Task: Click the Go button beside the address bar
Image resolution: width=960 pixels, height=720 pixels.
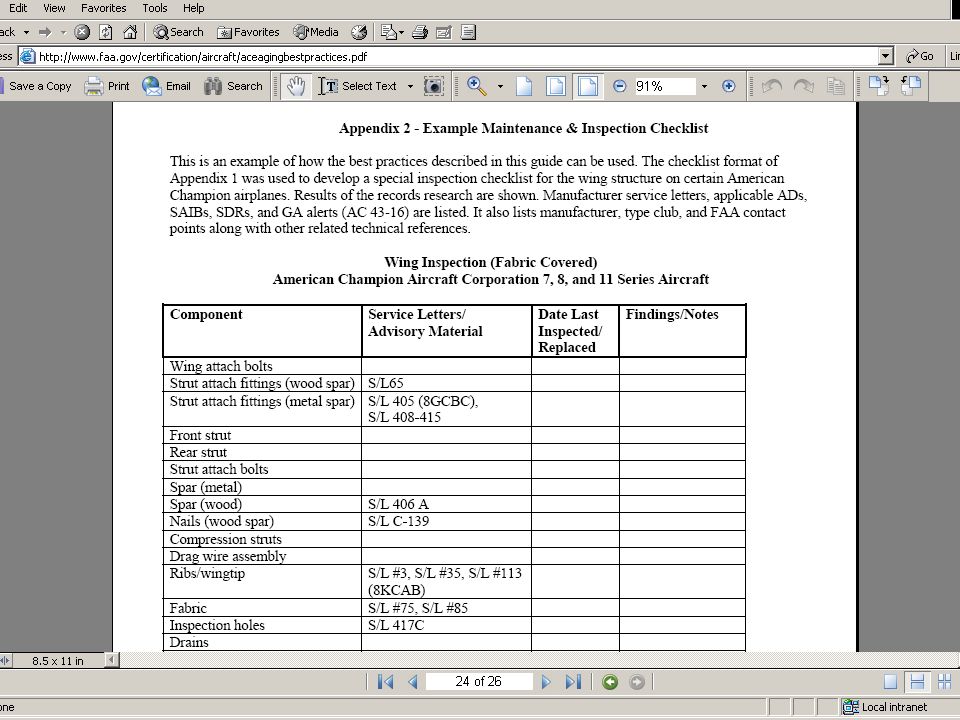Action: pos(920,56)
